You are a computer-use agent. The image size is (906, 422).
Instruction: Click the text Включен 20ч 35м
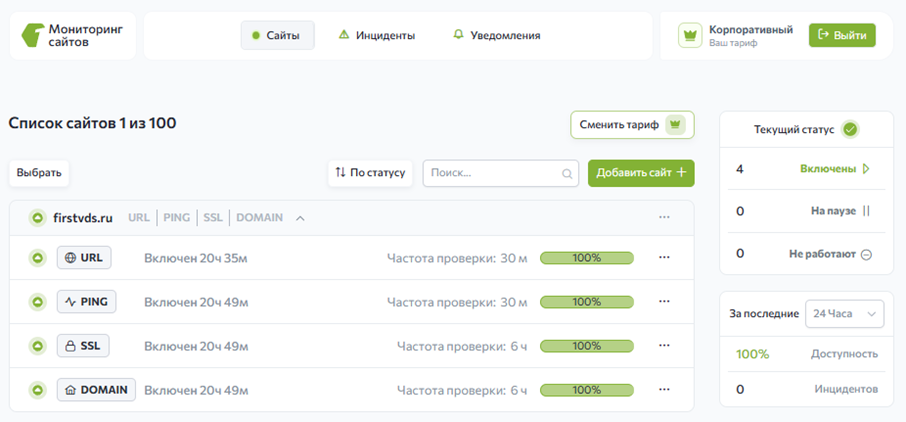tap(196, 258)
